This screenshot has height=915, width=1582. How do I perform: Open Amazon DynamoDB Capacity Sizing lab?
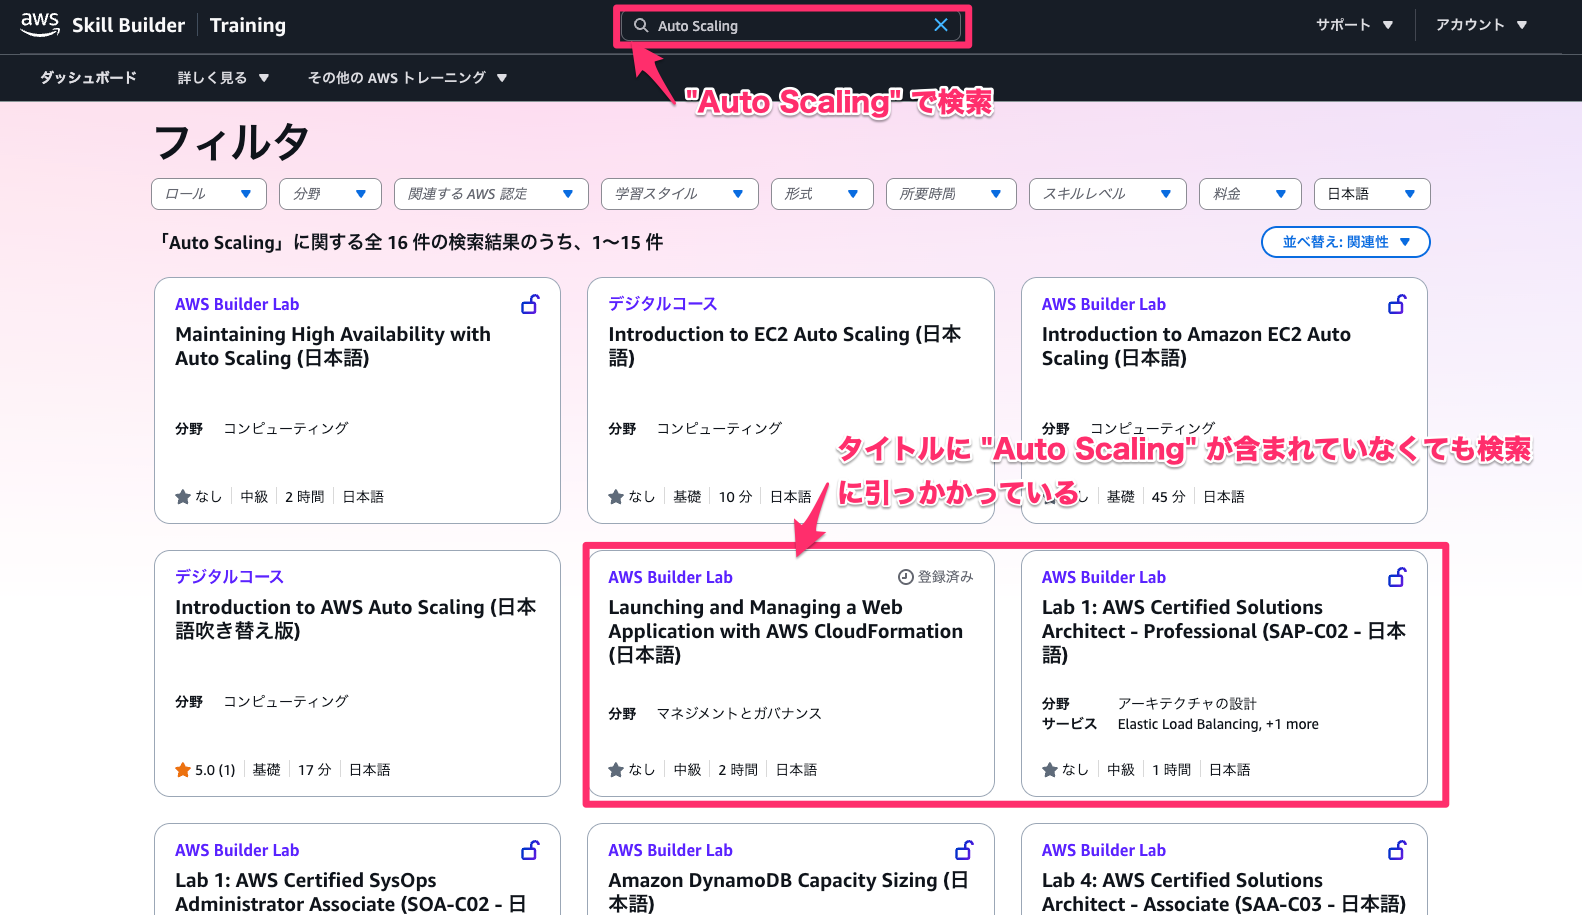(x=788, y=892)
